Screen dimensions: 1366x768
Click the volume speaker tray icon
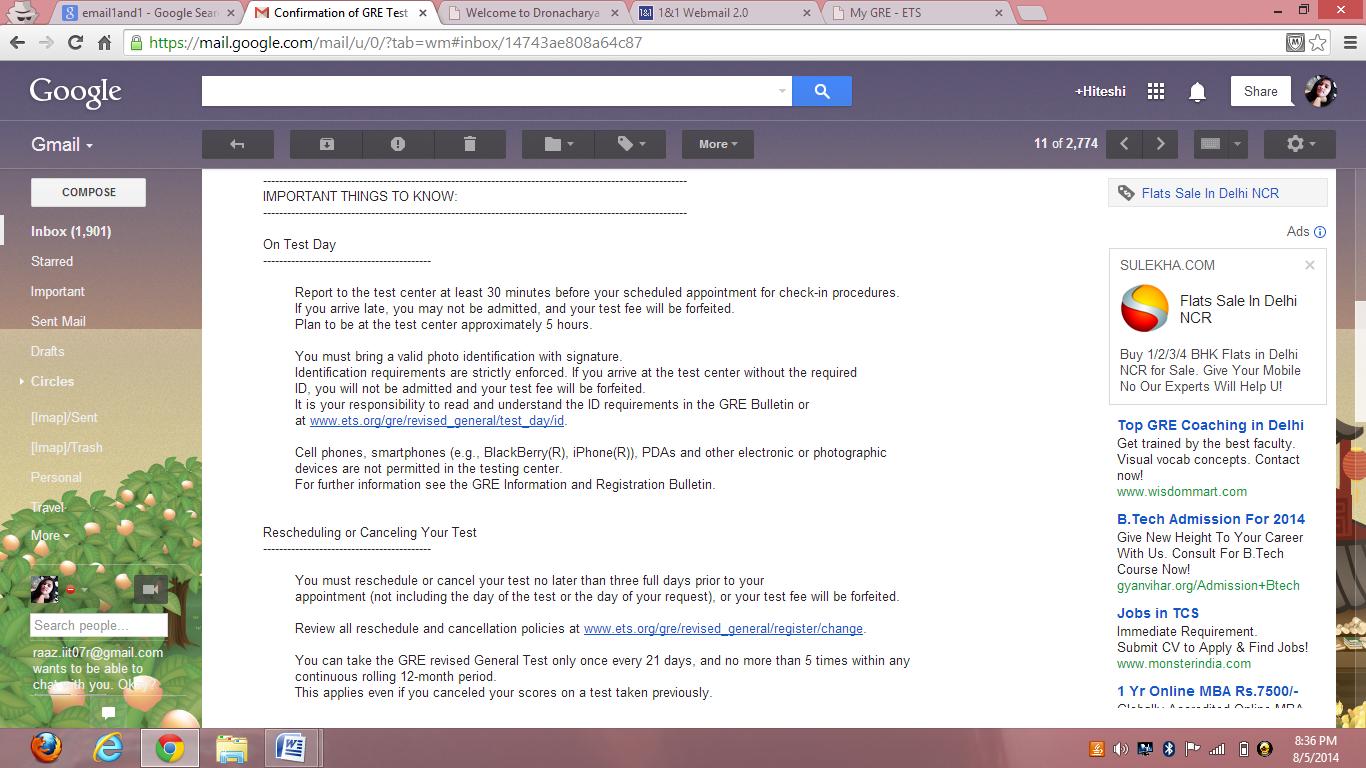pyautogui.click(x=1120, y=749)
